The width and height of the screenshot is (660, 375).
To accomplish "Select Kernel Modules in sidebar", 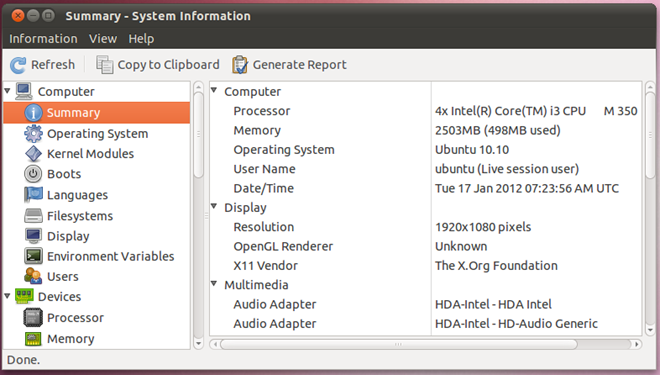I will click(x=90, y=154).
